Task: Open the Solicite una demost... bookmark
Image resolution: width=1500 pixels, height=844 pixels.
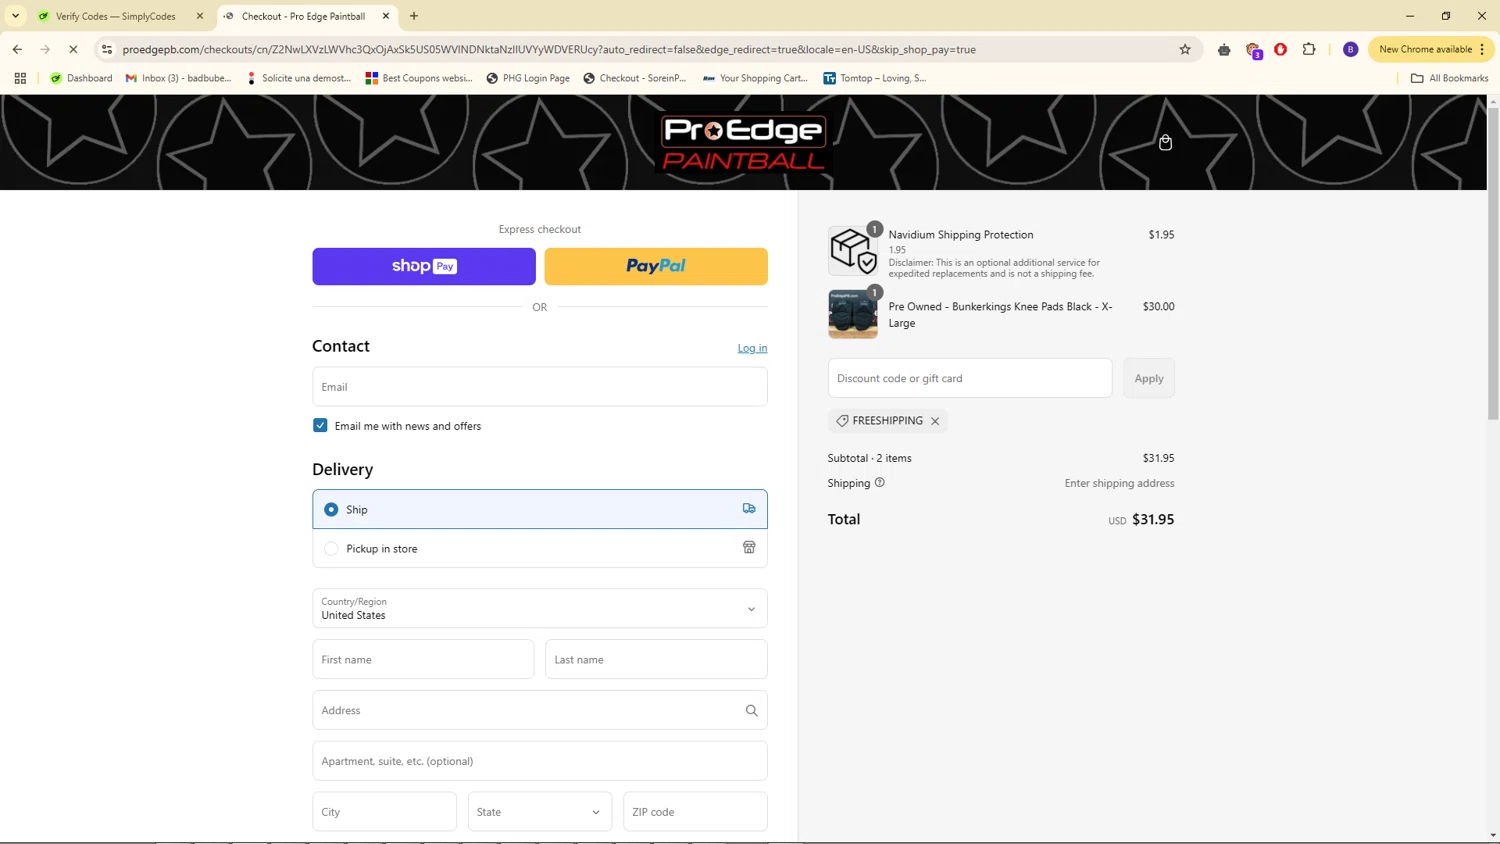Action: click(x=298, y=78)
